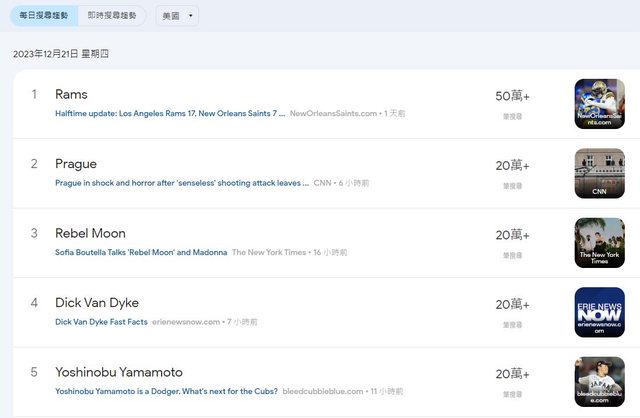Open the Rebel Moon New York Times thumbnail
The width and height of the screenshot is (640, 418).
coord(599,243)
